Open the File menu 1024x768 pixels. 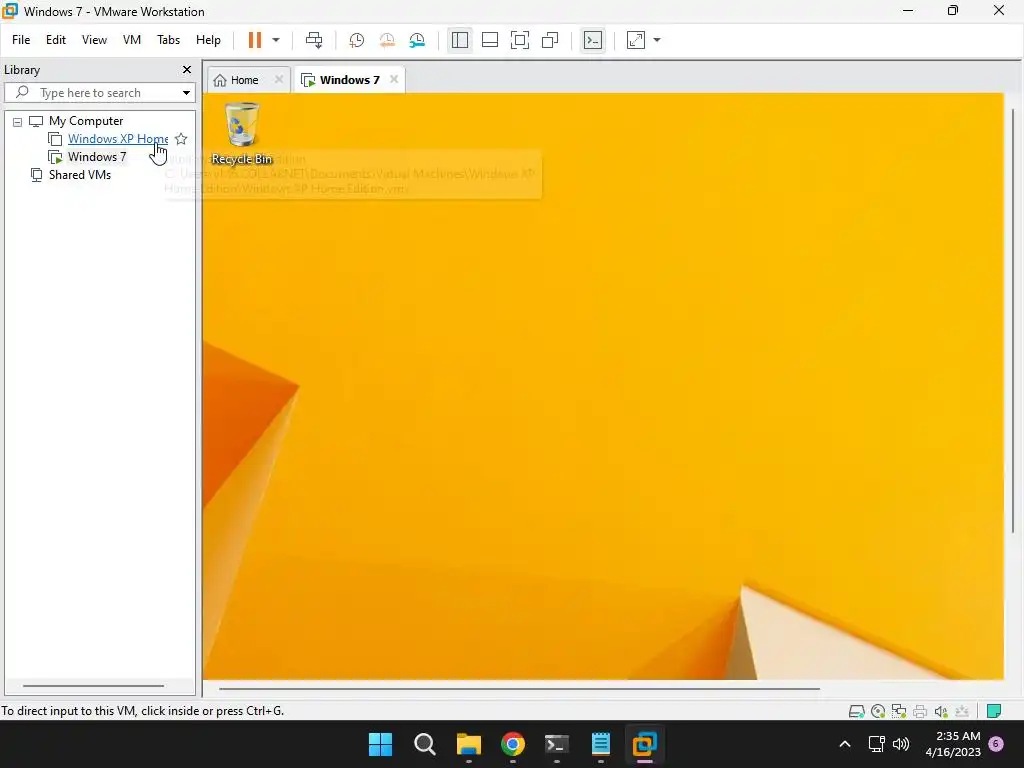point(21,40)
